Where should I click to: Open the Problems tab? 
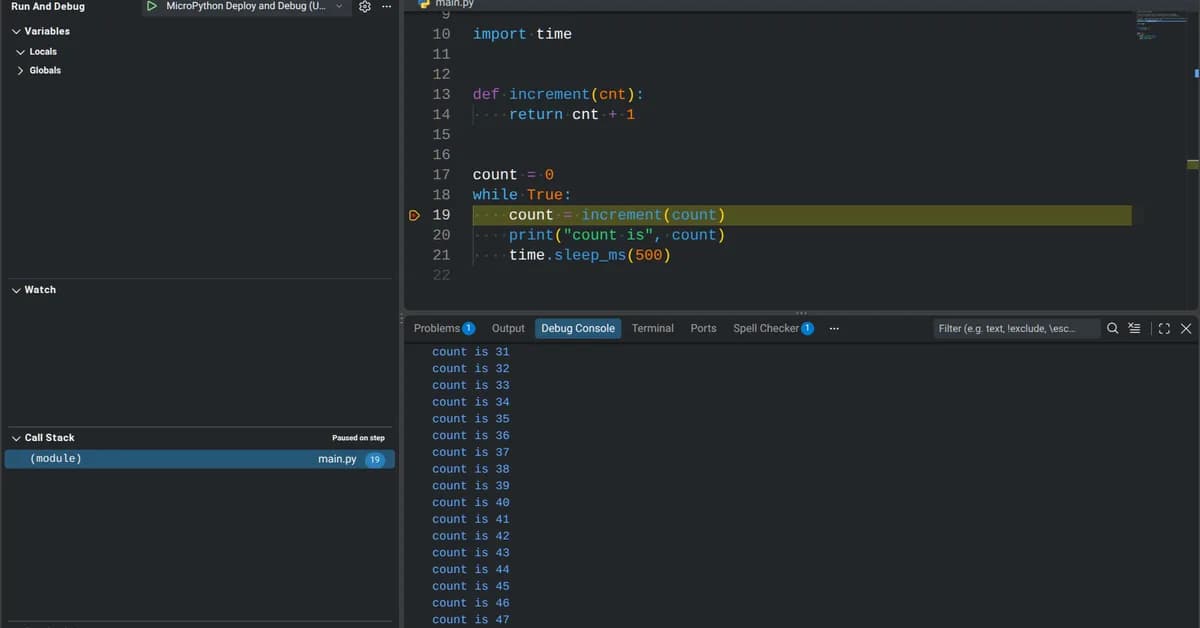click(444, 328)
